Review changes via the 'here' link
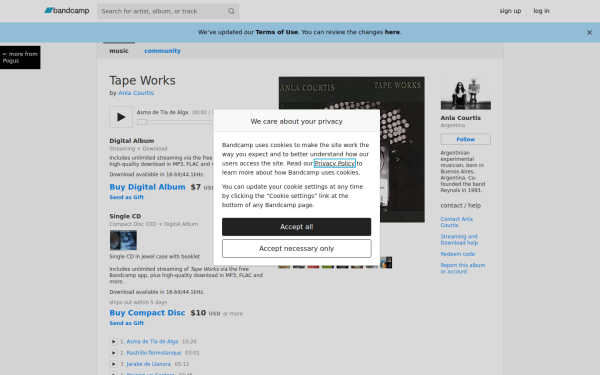 click(392, 32)
